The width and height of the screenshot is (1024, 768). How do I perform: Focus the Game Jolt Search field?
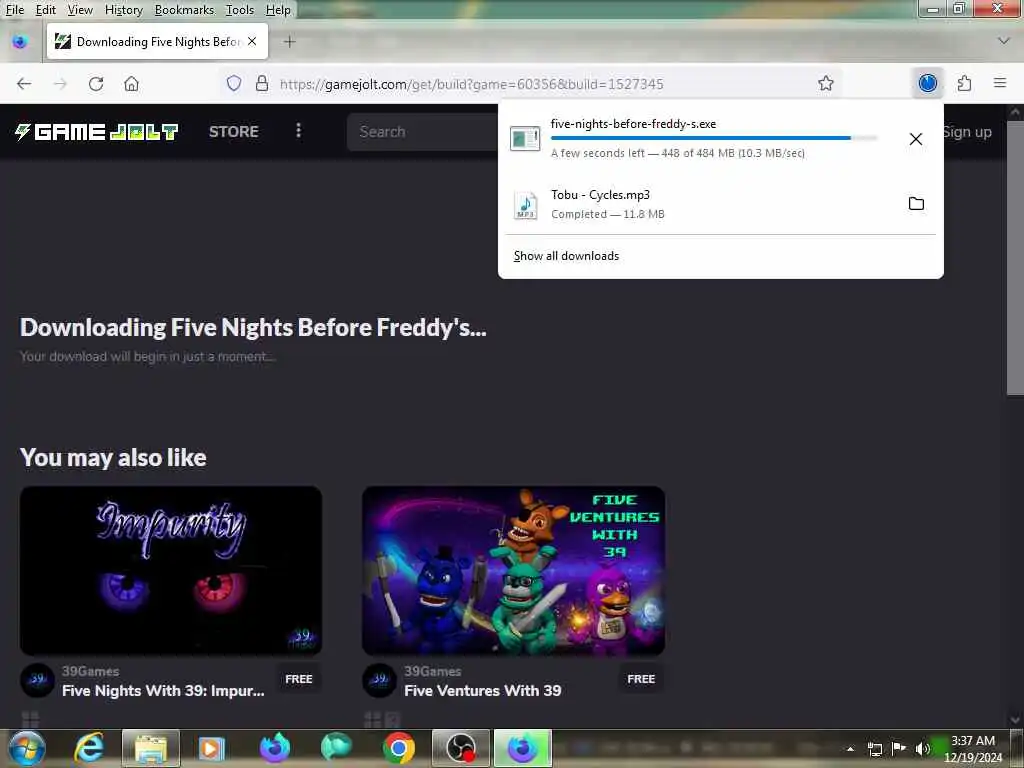[x=424, y=132]
